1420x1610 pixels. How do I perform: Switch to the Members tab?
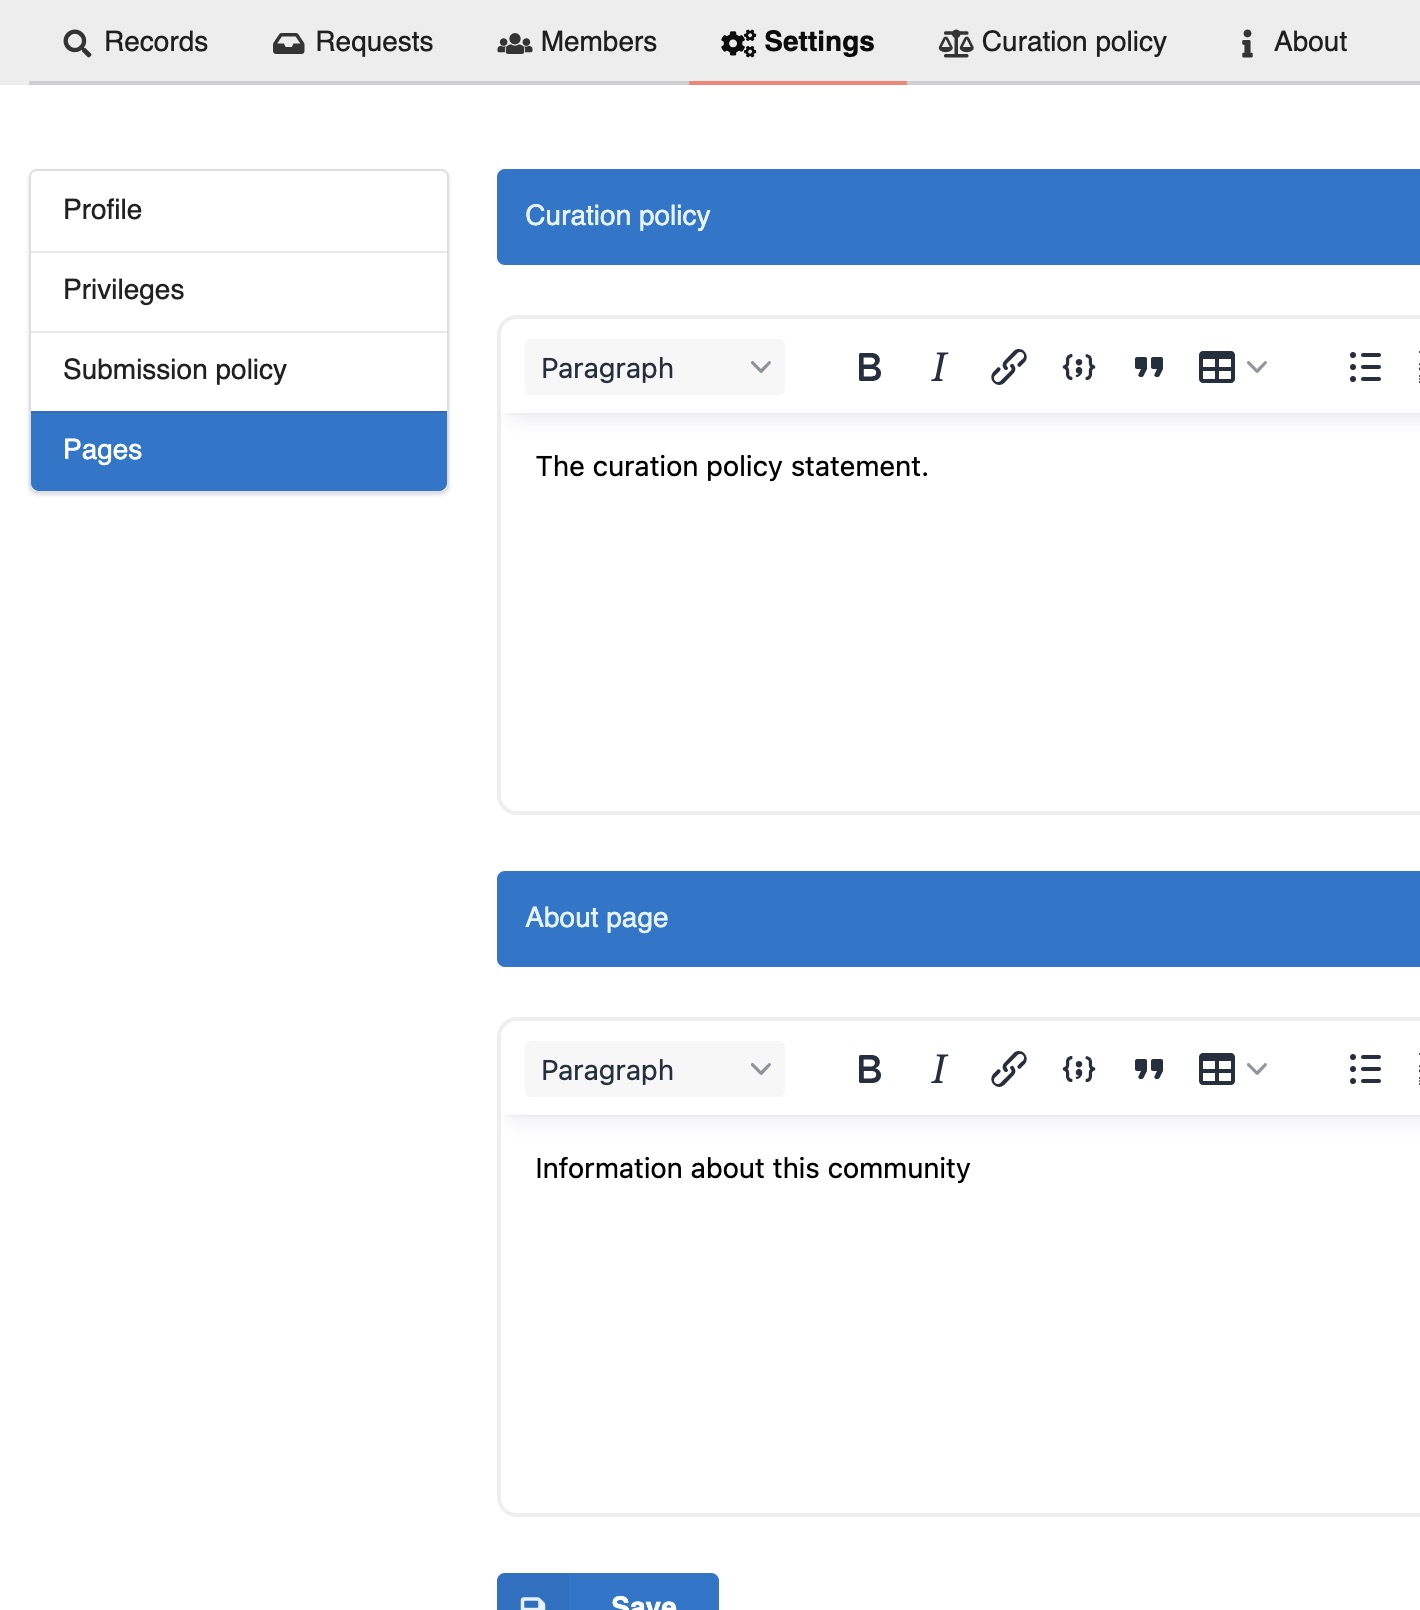pyautogui.click(x=577, y=42)
